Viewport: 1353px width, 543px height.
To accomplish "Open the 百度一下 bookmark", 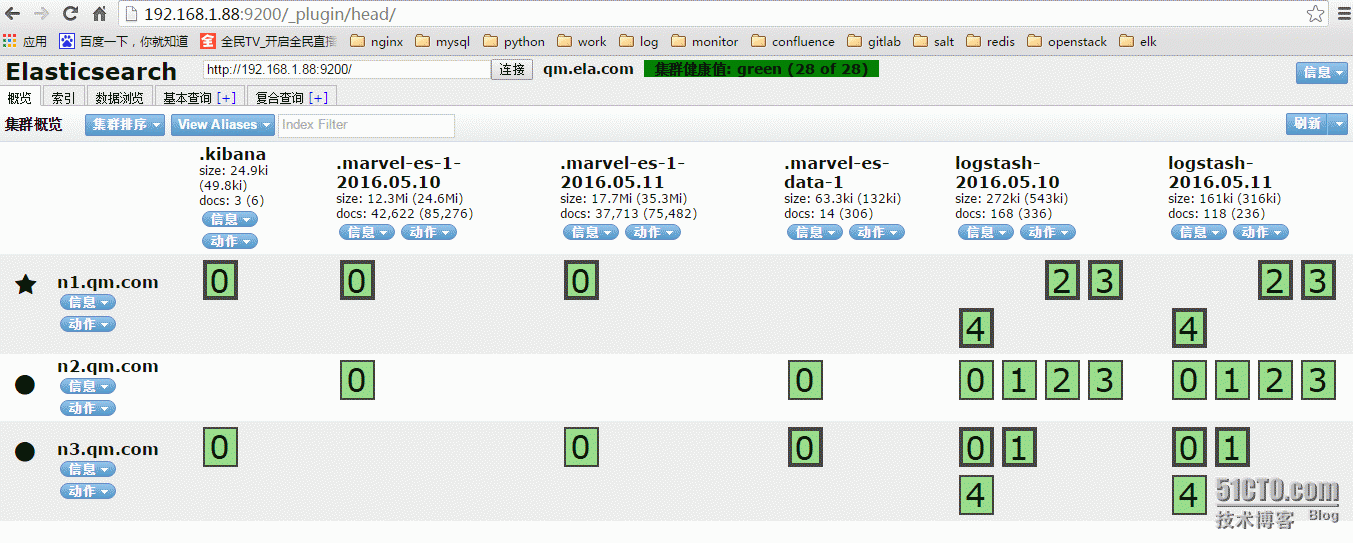I will 124,42.
